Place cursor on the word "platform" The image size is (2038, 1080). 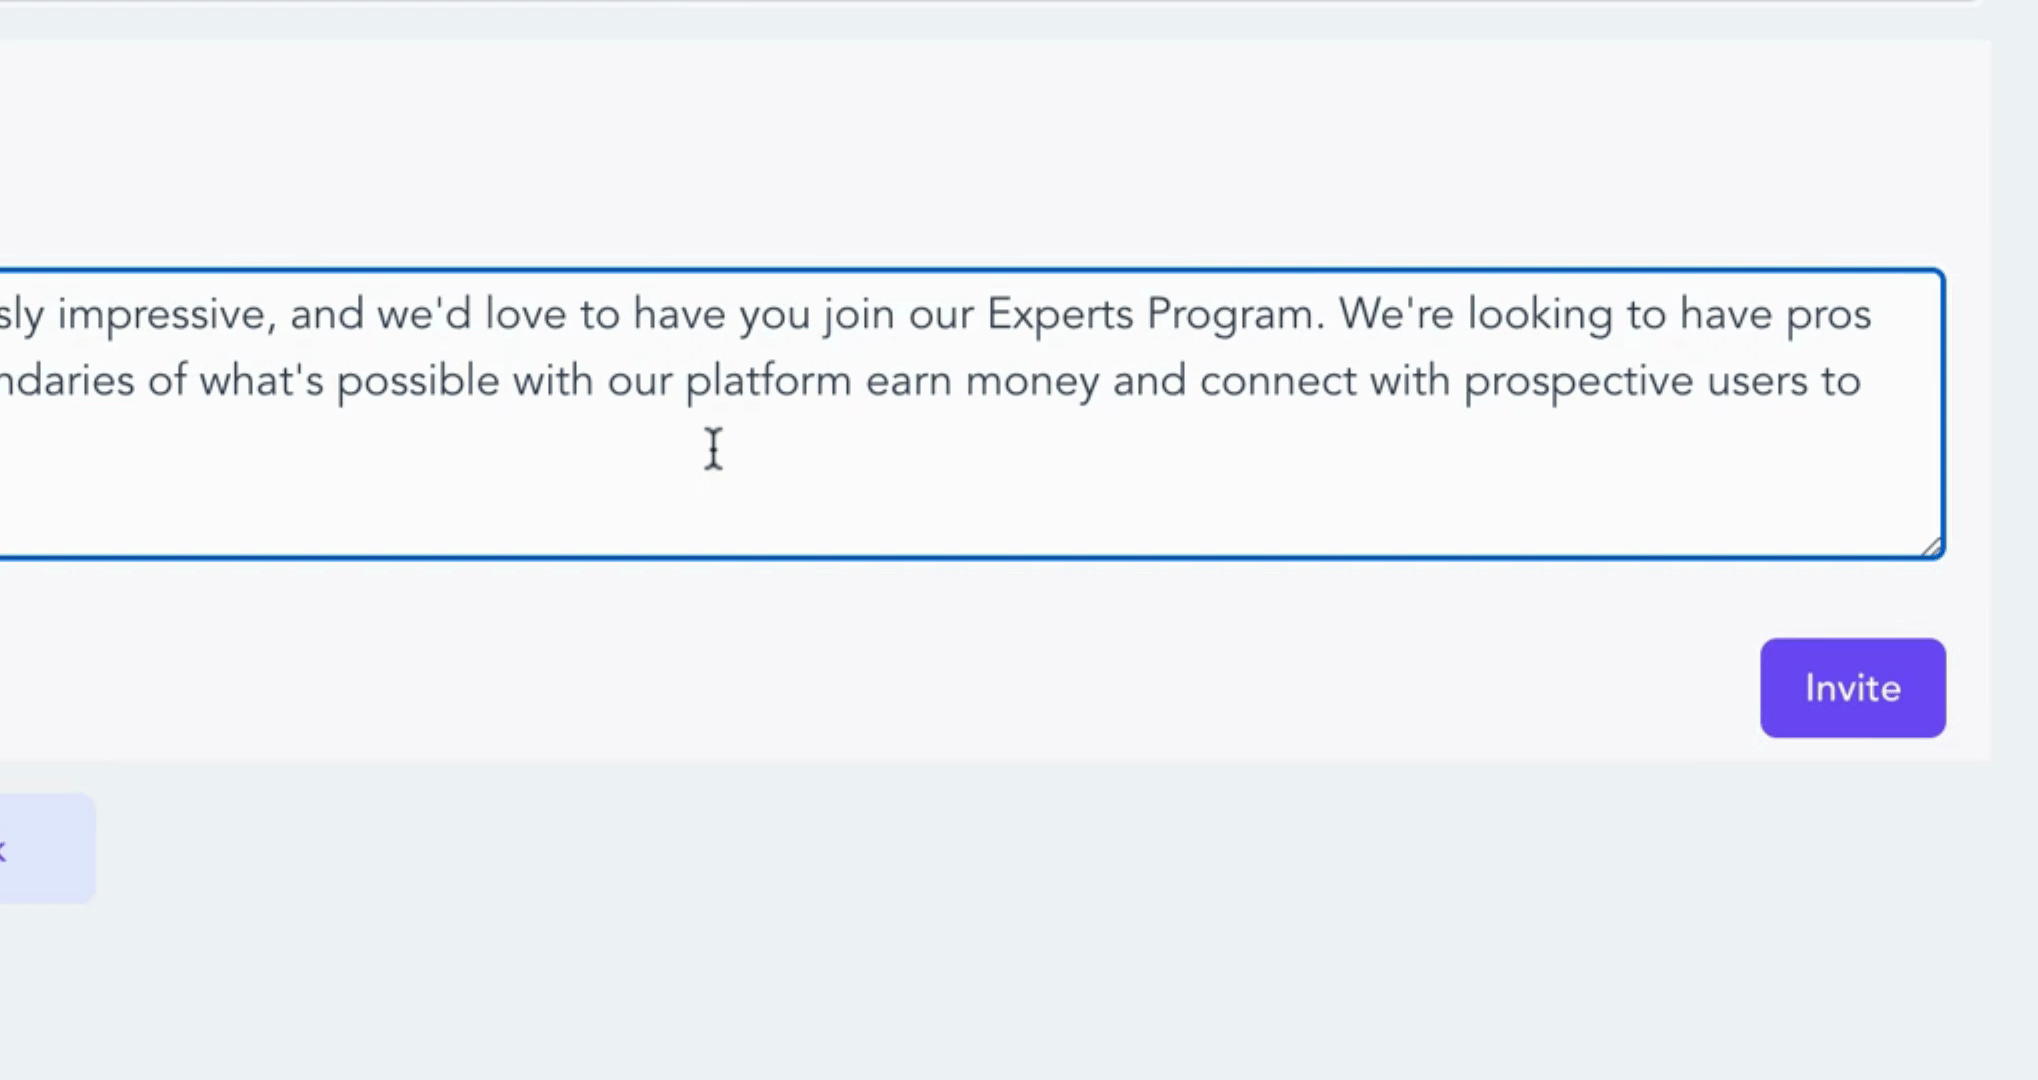[x=768, y=382]
